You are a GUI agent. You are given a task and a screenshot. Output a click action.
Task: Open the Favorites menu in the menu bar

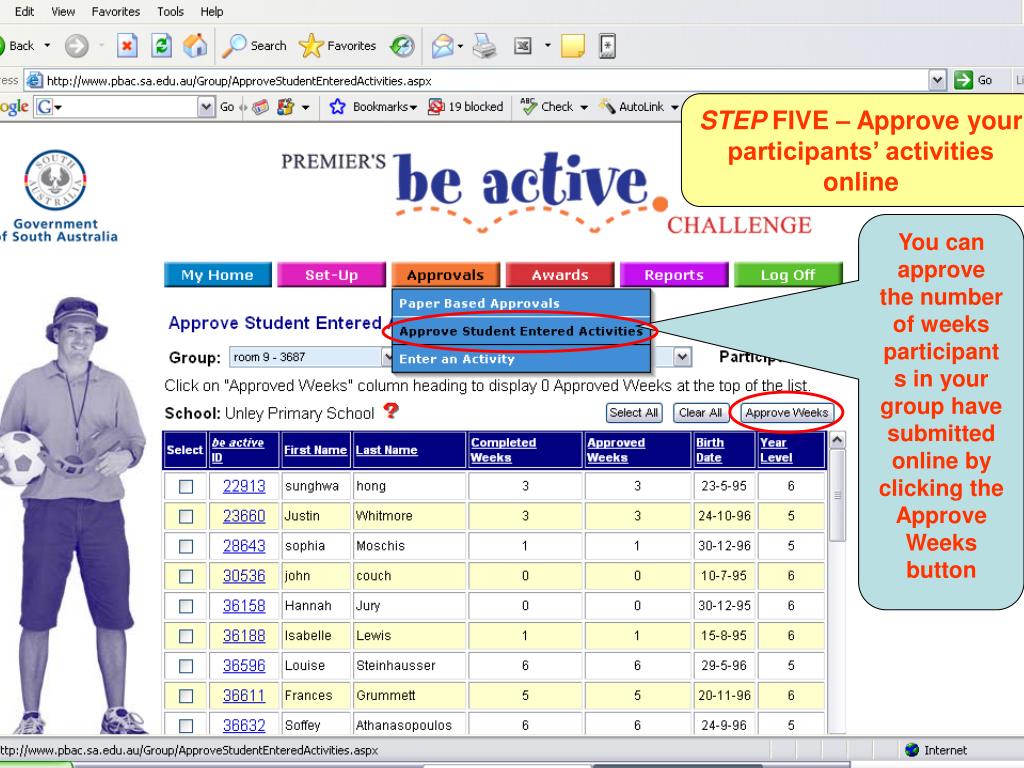pyautogui.click(x=116, y=11)
